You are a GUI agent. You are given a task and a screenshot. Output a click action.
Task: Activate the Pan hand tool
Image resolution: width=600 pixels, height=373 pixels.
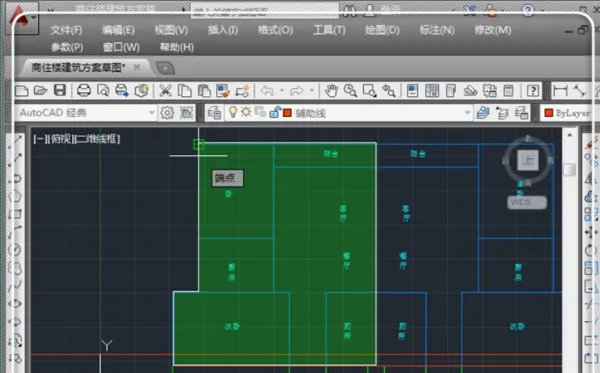click(x=331, y=91)
